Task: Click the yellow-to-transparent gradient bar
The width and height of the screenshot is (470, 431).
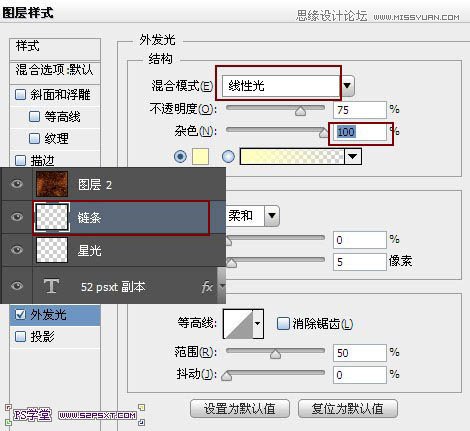Action: [292, 156]
